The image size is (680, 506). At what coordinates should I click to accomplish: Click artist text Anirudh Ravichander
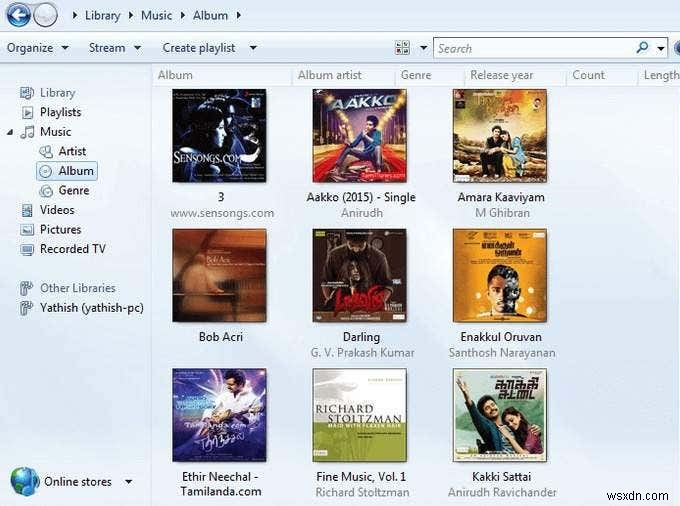coord(502,493)
